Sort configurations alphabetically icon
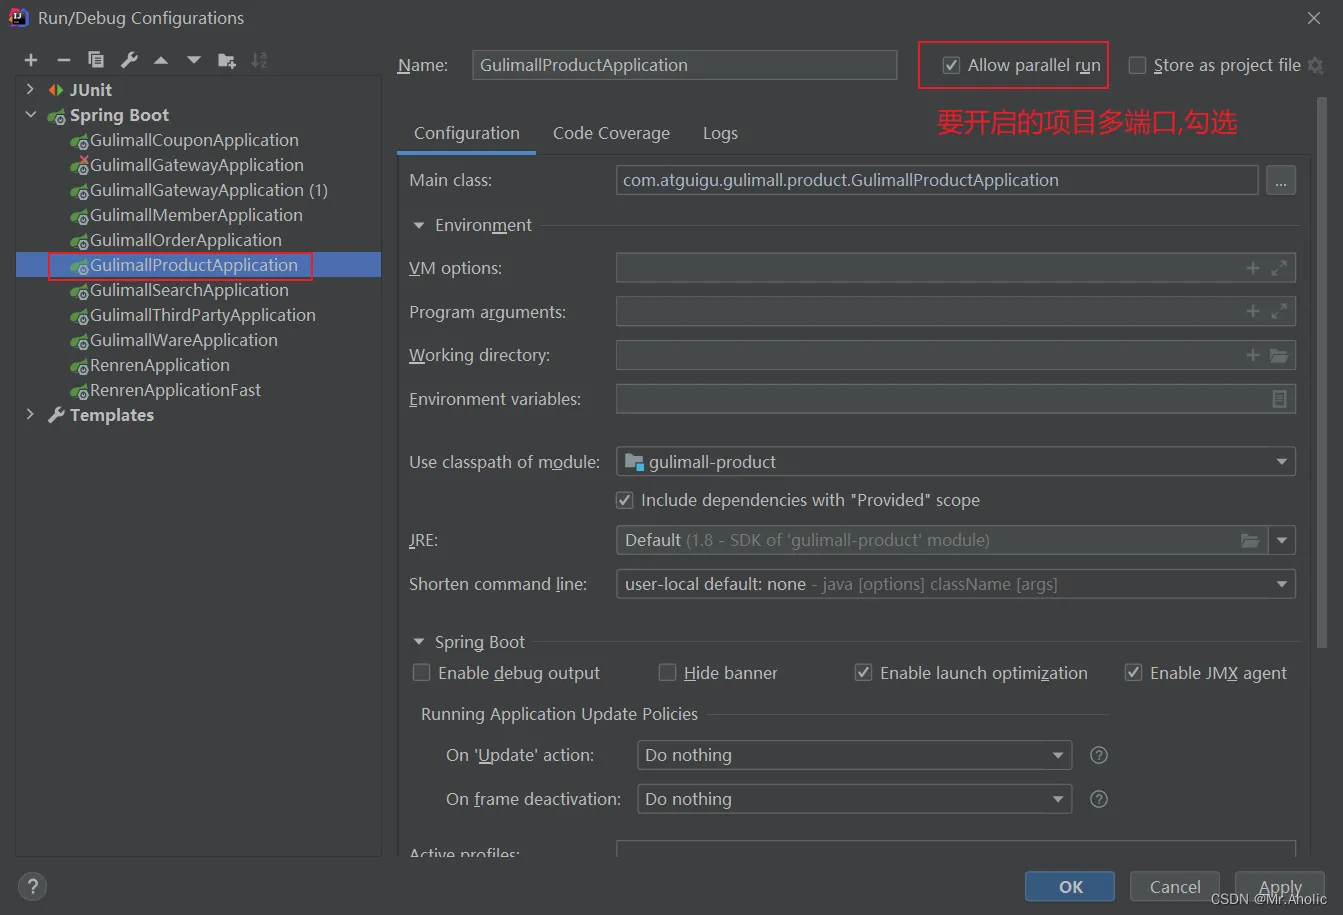Viewport: 1343px width, 915px height. point(260,60)
